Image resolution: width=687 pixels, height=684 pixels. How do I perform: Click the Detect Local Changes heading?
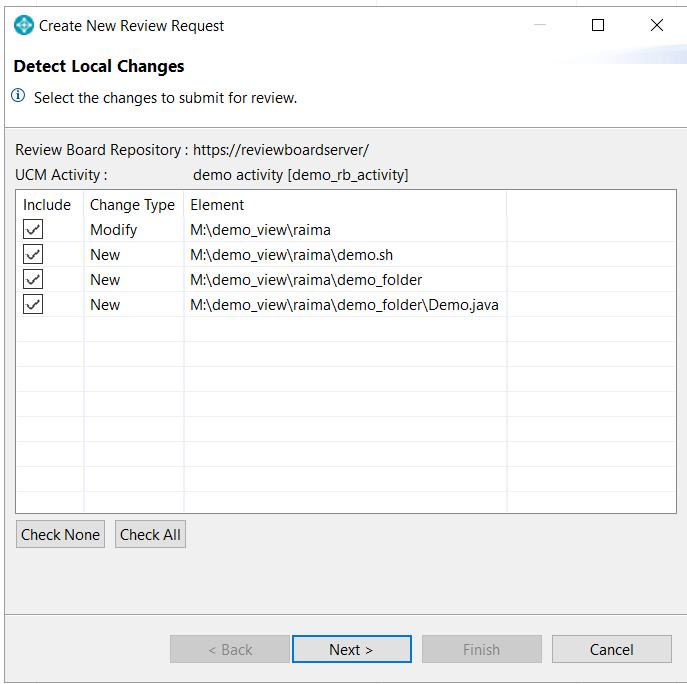(99, 66)
